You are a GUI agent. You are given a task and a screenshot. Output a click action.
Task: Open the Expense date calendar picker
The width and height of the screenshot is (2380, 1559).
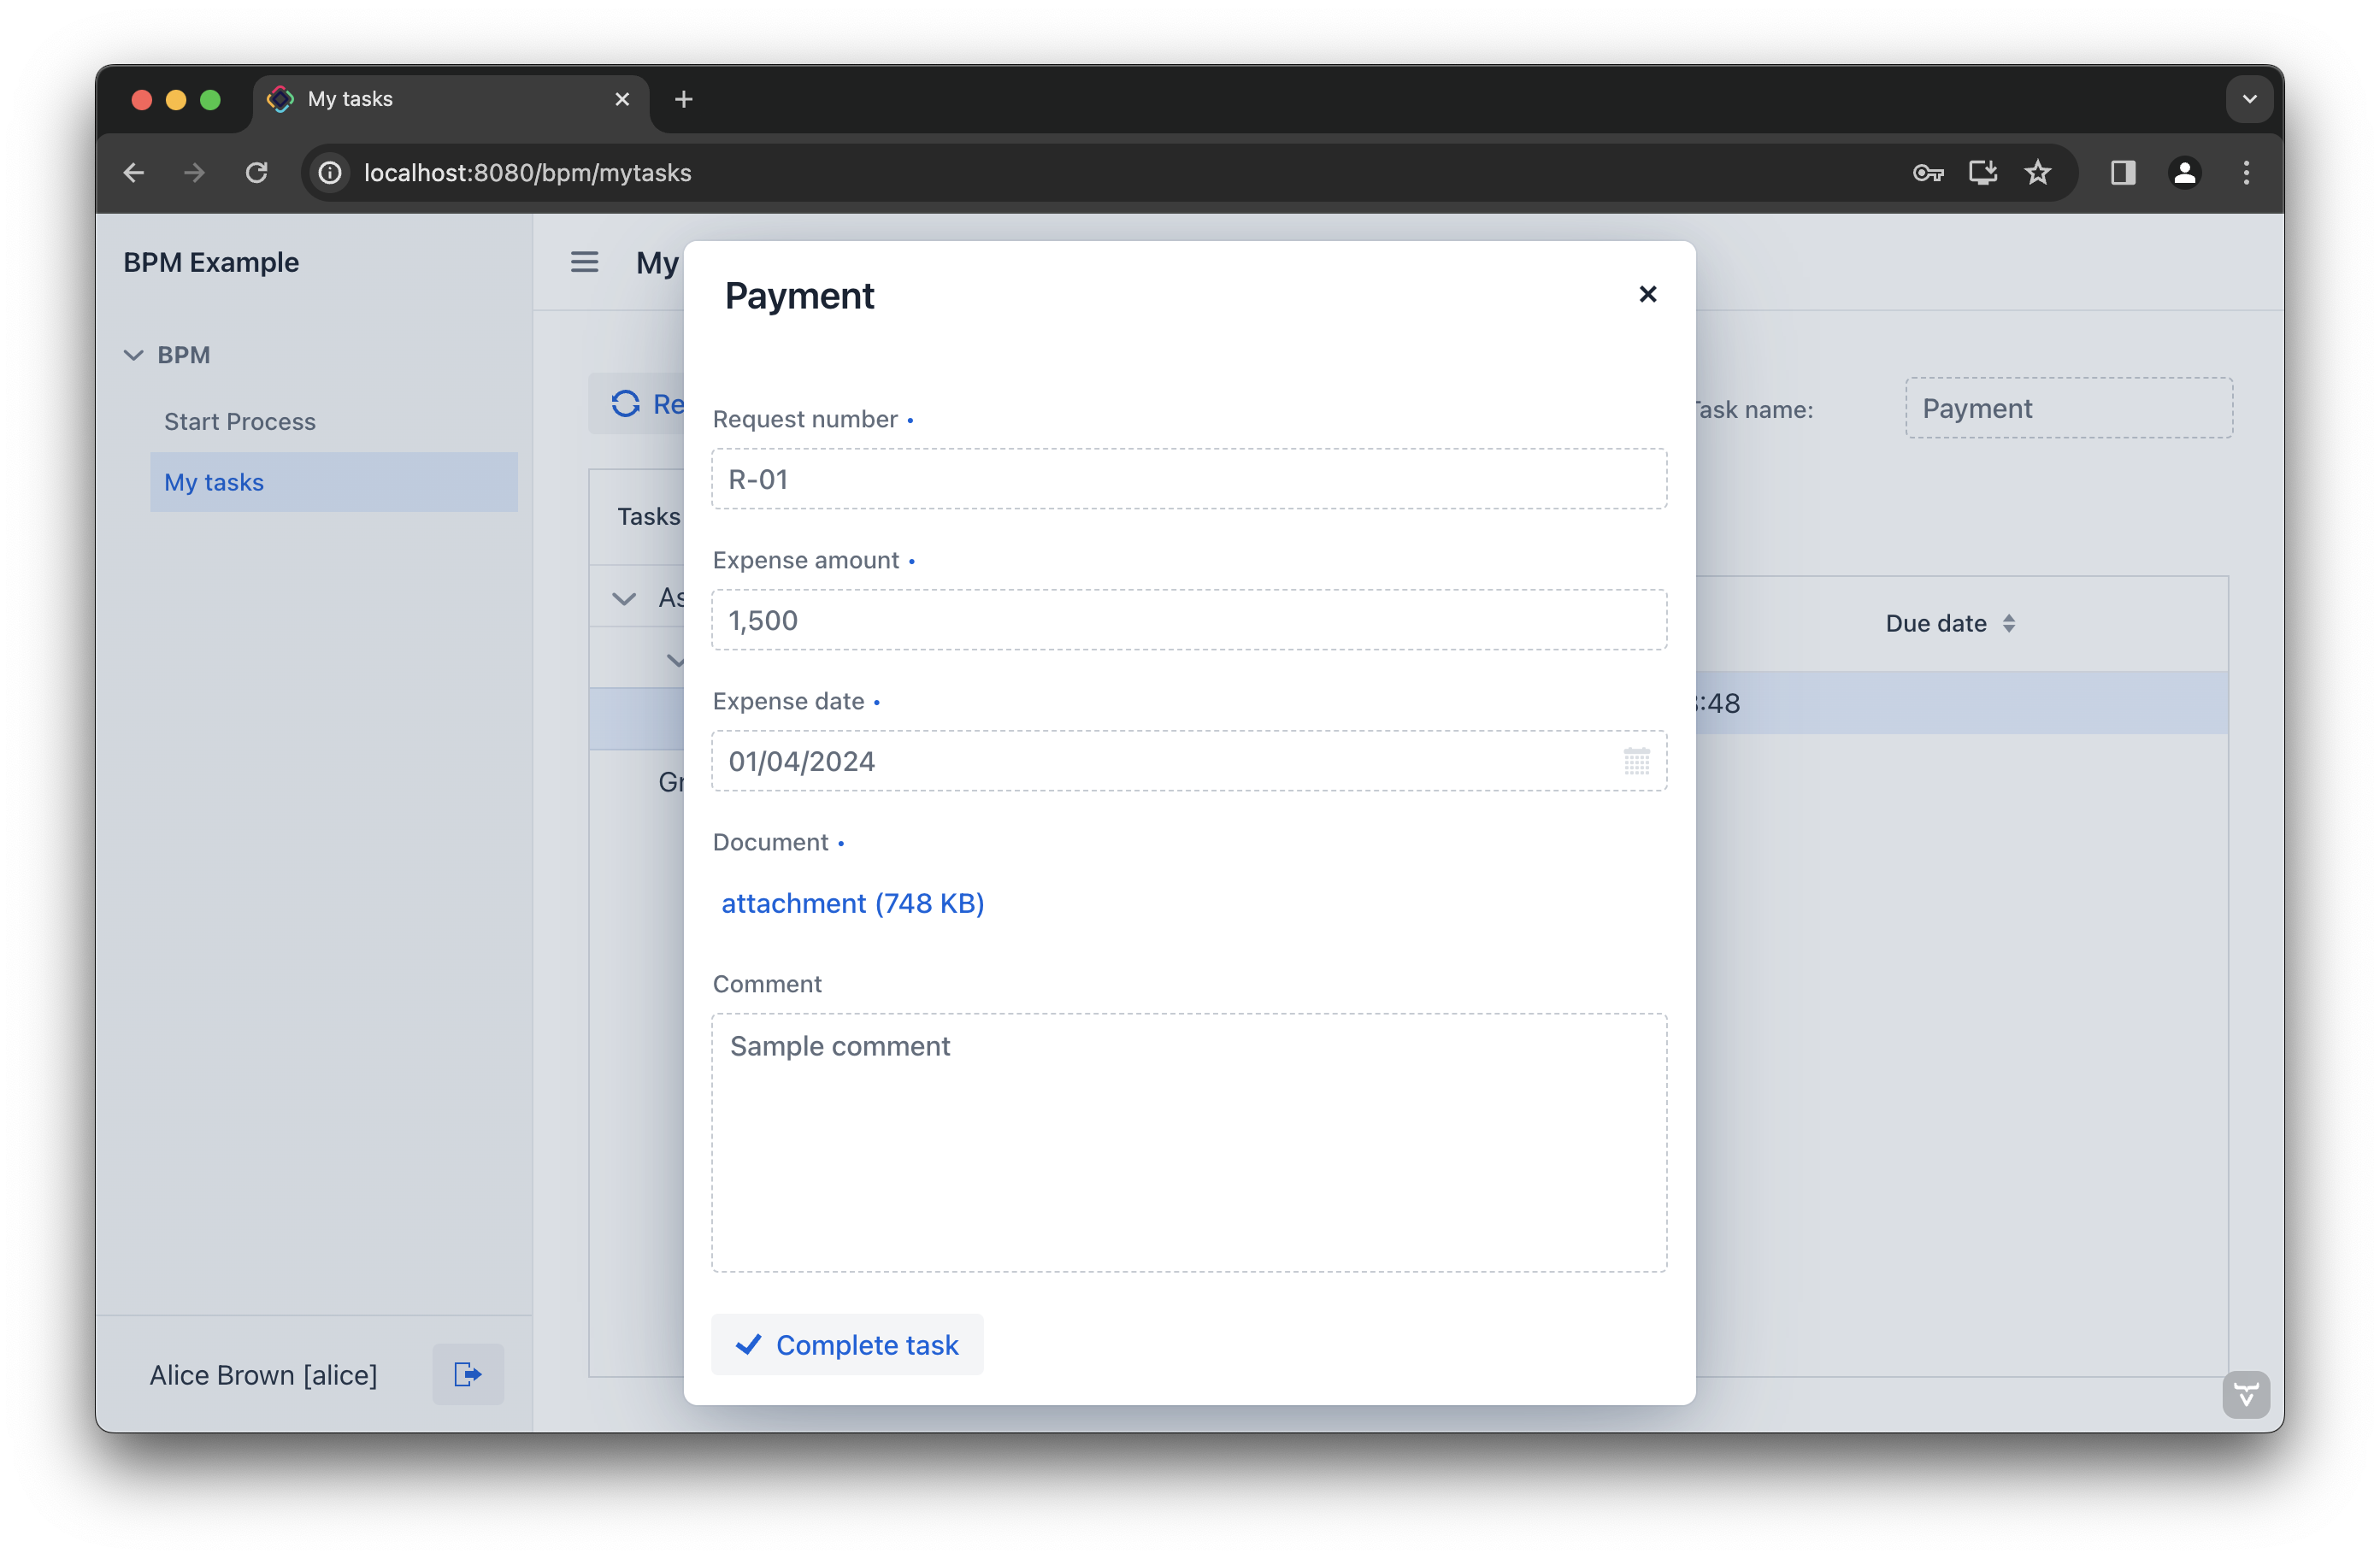[x=1636, y=761]
